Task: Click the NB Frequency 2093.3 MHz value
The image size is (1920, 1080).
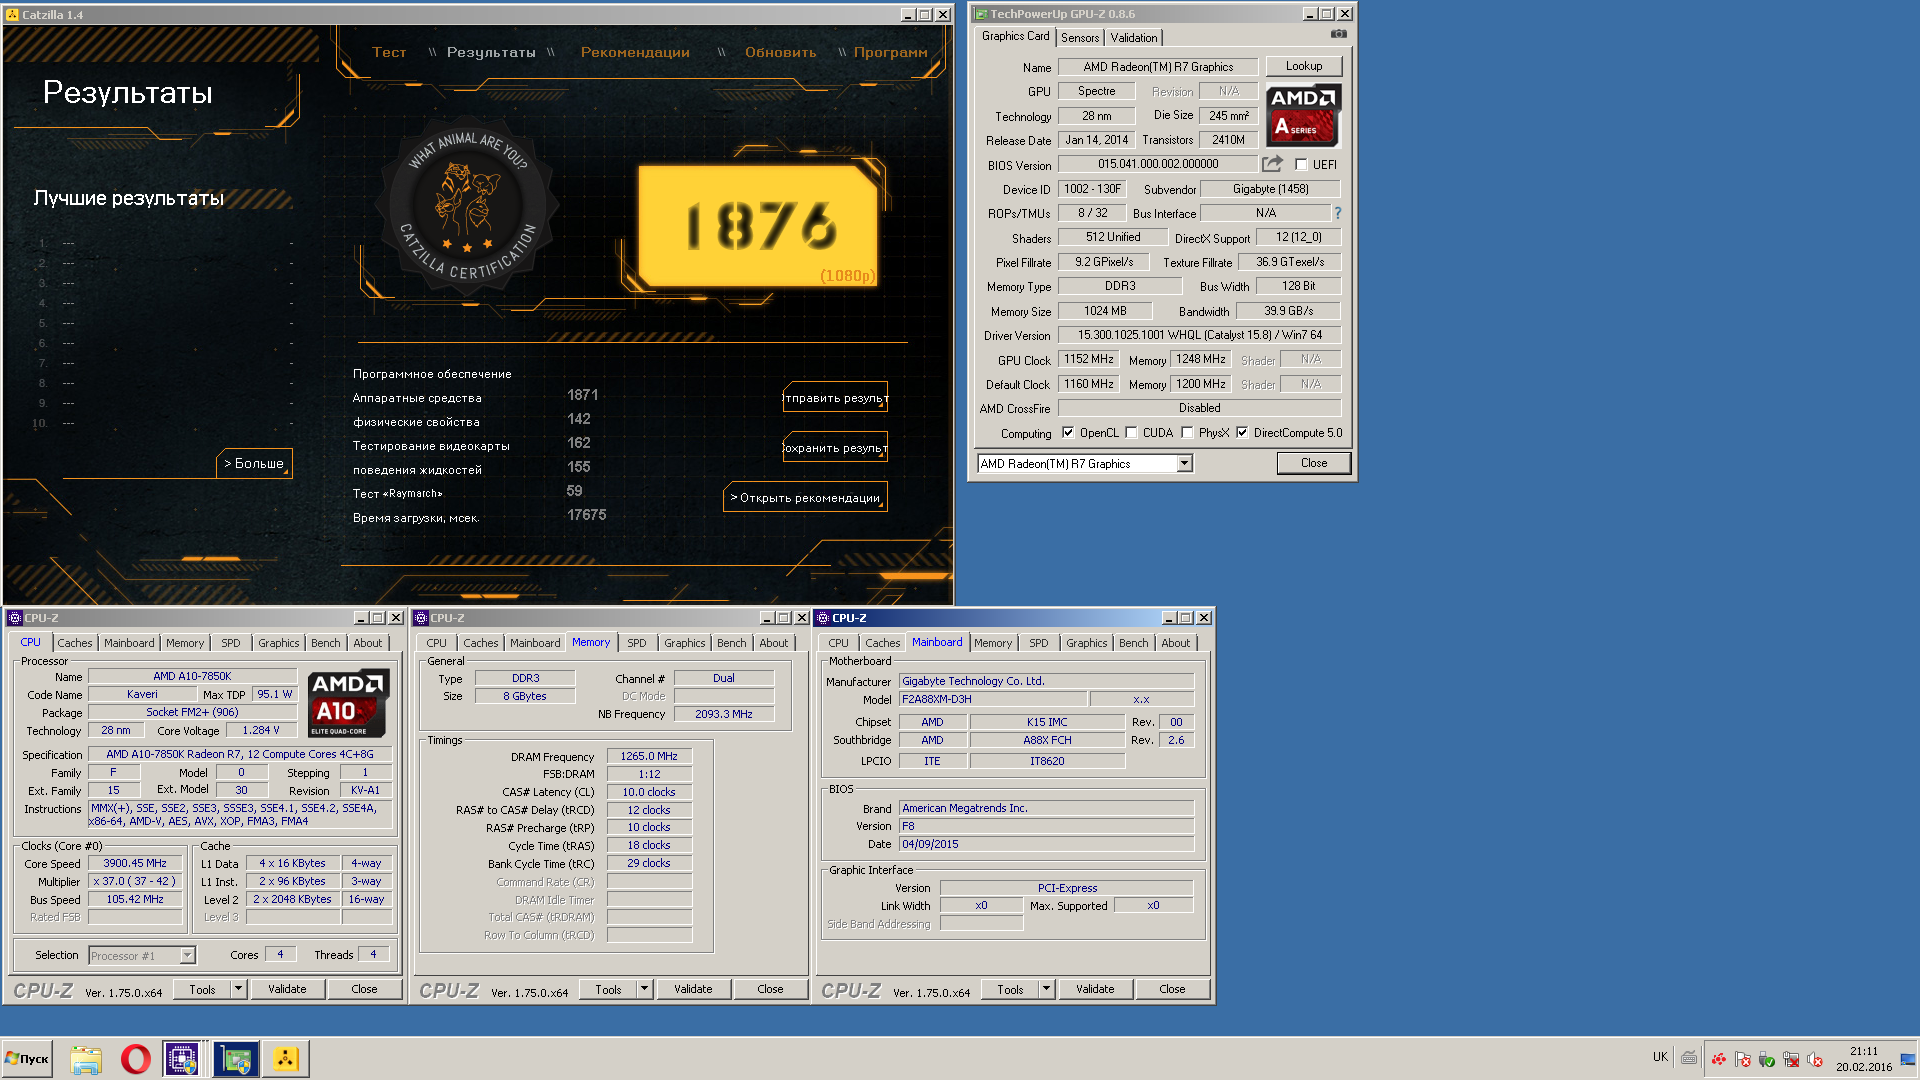Action: 724,714
